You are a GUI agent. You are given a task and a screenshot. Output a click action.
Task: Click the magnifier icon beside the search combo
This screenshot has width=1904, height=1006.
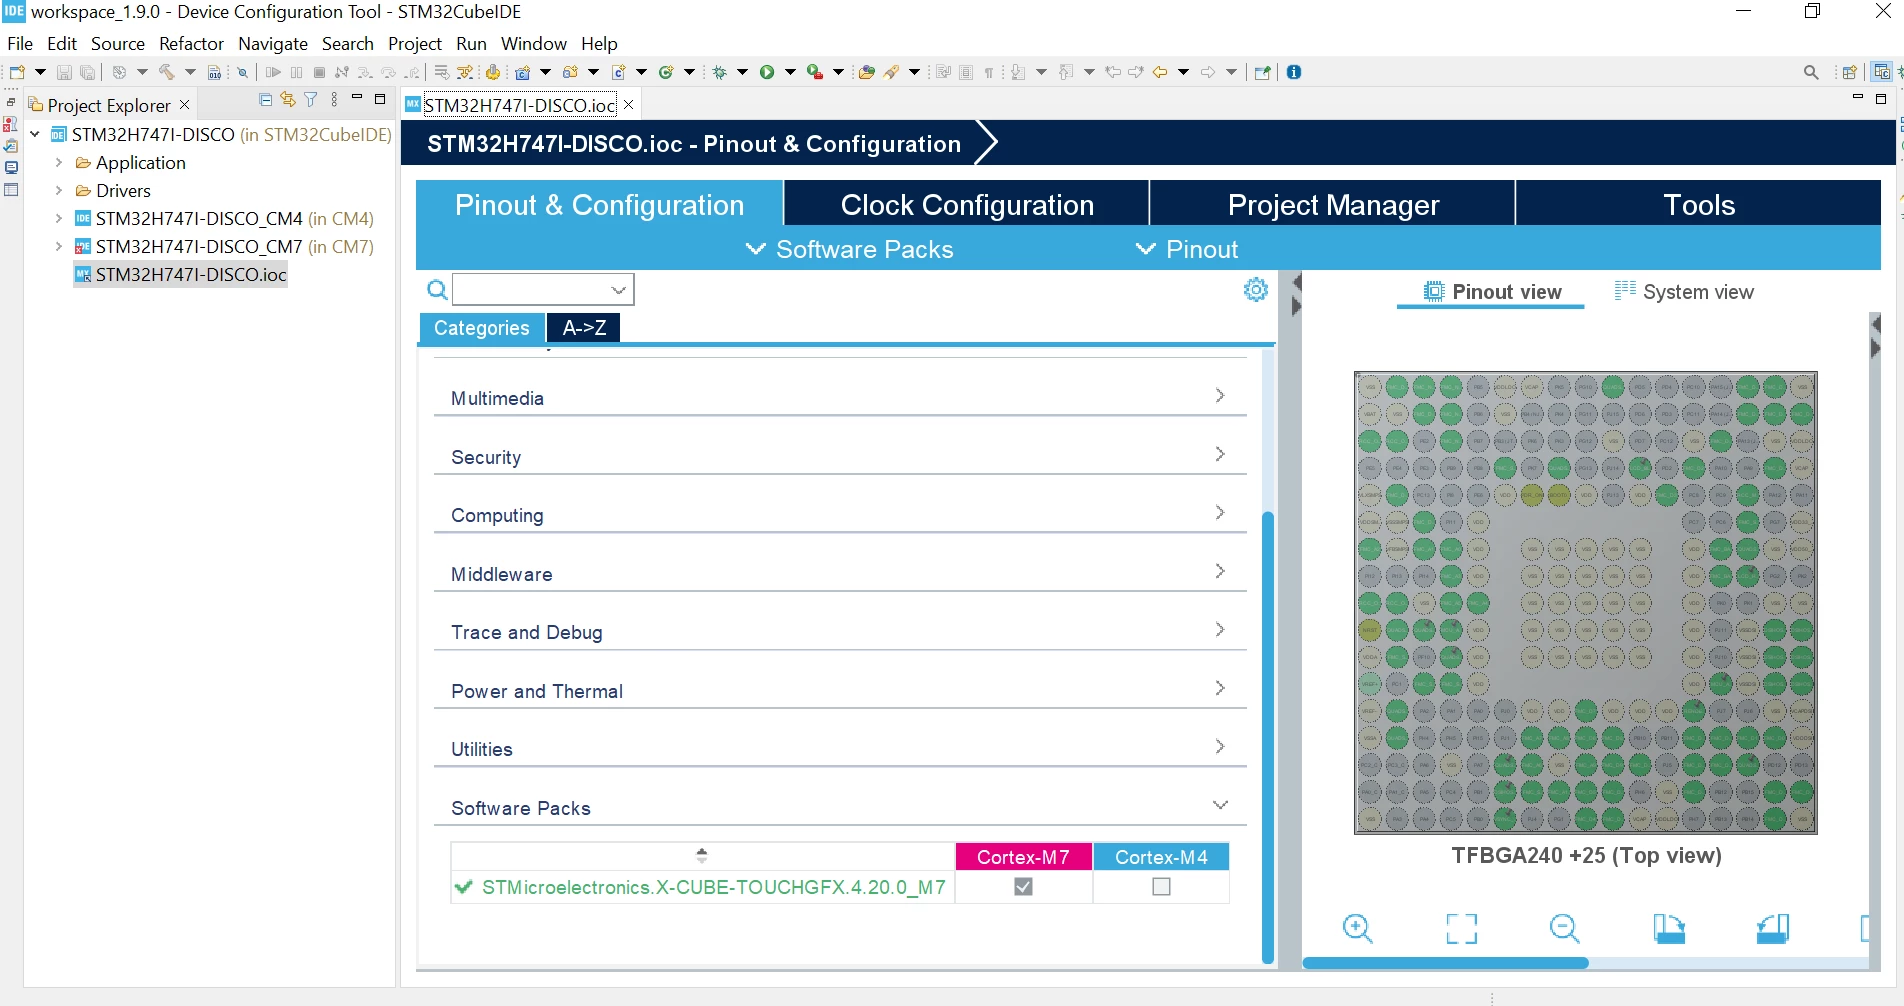coord(437,290)
